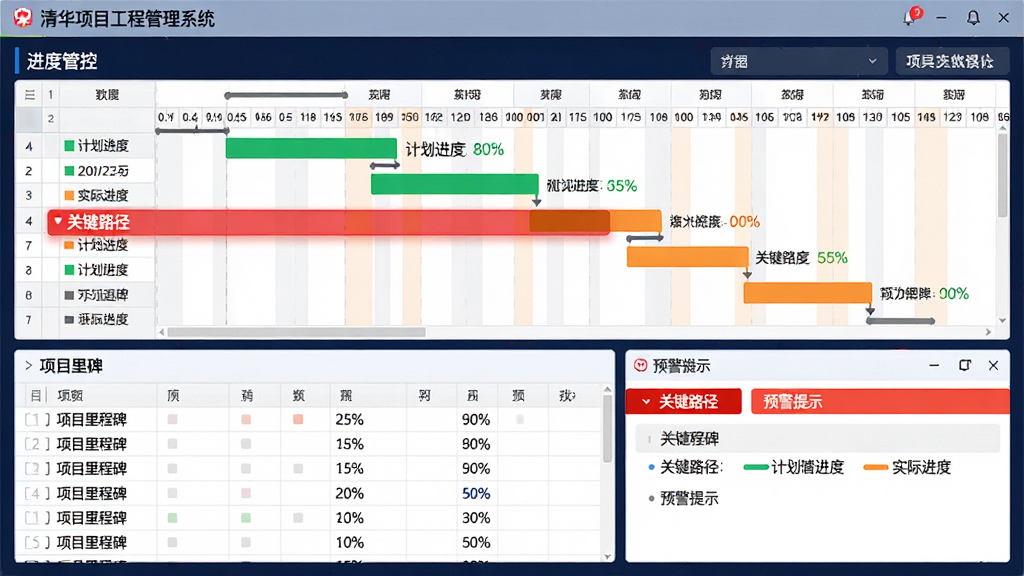Image resolution: width=1024 pixels, height=576 pixels.
Task: Click the Gantt horizontal scroll left arrow
Action: 161,332
